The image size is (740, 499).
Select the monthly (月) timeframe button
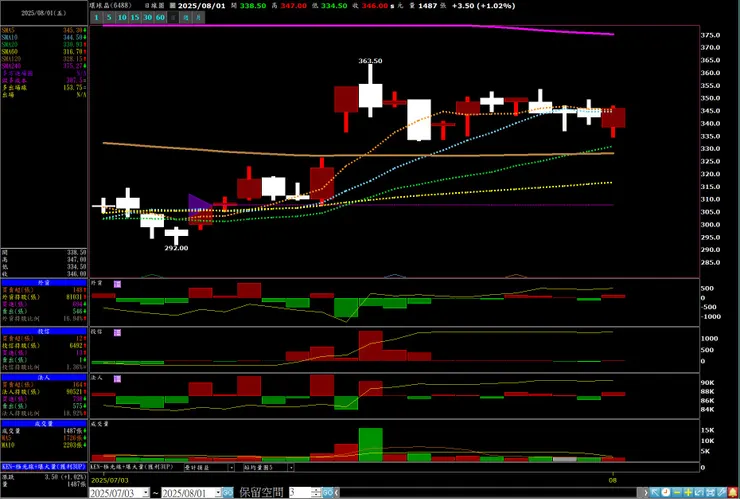coord(199,17)
